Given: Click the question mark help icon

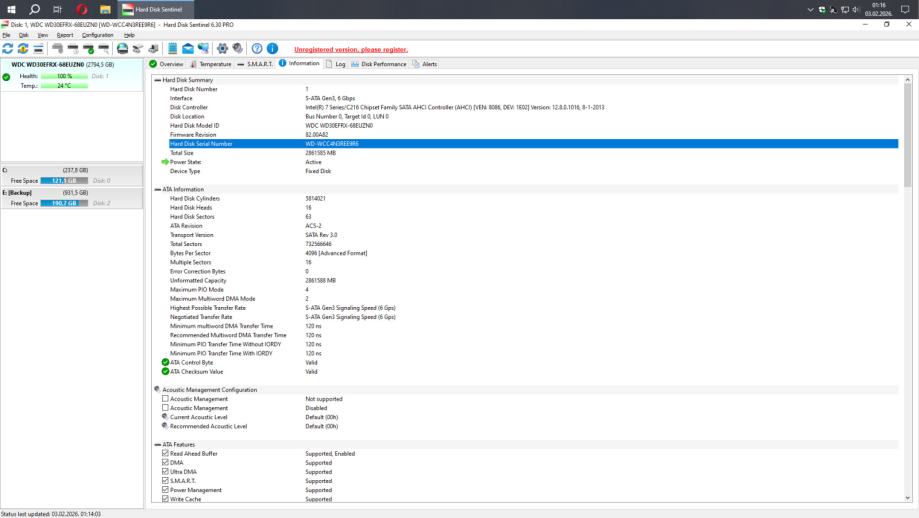Looking at the screenshot, I should (x=257, y=48).
